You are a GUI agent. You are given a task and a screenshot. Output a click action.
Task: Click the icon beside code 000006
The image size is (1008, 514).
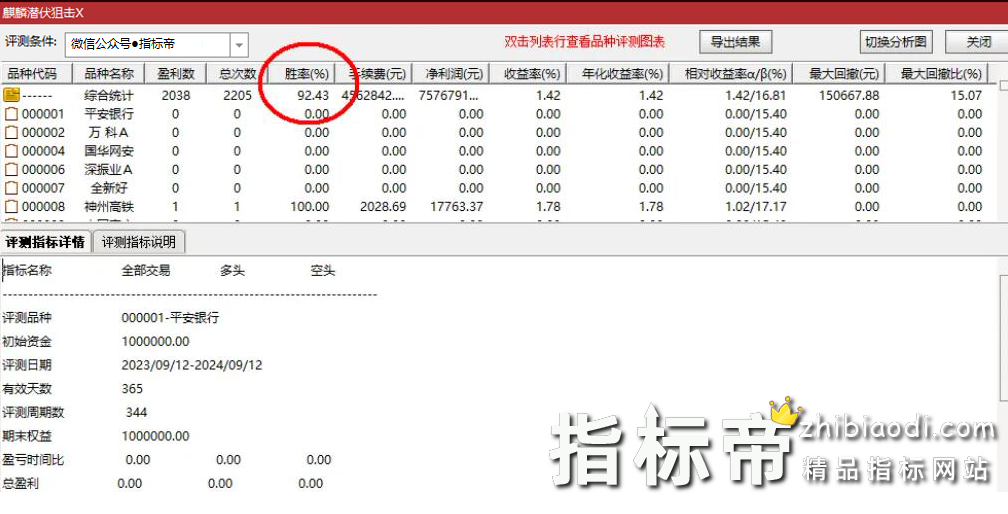[x=11, y=170]
